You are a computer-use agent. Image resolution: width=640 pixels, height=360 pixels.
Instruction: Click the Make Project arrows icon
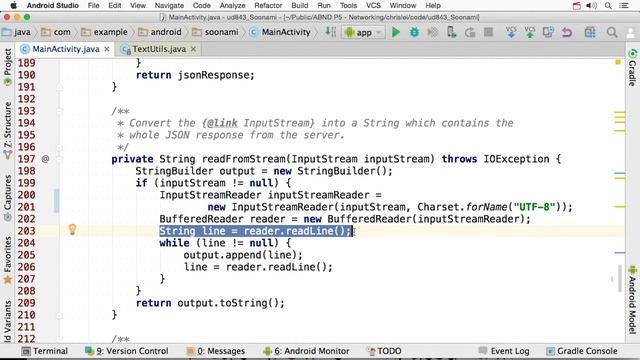pos(330,32)
